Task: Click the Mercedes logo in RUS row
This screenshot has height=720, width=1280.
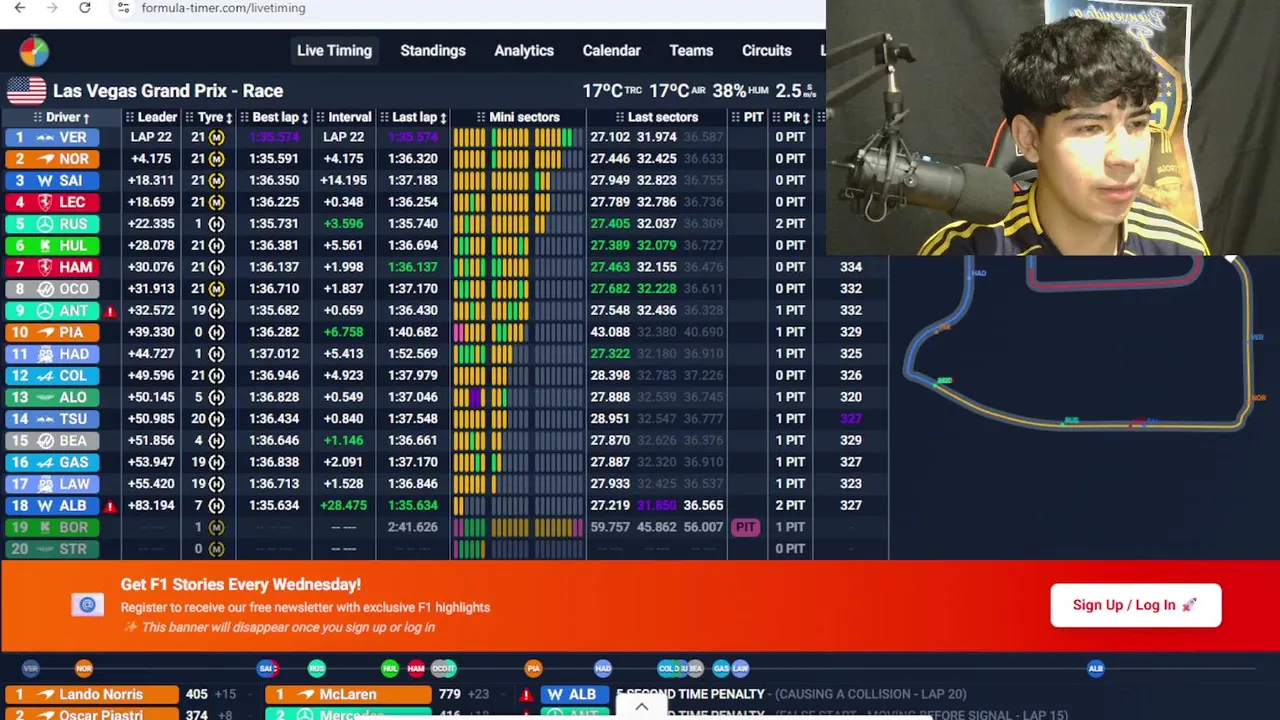Action: click(x=45, y=224)
